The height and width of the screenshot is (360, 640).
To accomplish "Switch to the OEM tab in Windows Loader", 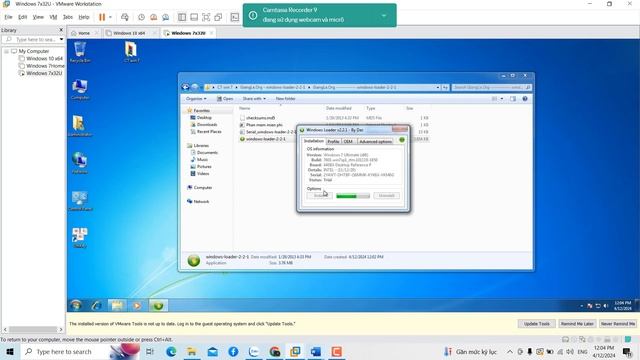I will click(348, 141).
